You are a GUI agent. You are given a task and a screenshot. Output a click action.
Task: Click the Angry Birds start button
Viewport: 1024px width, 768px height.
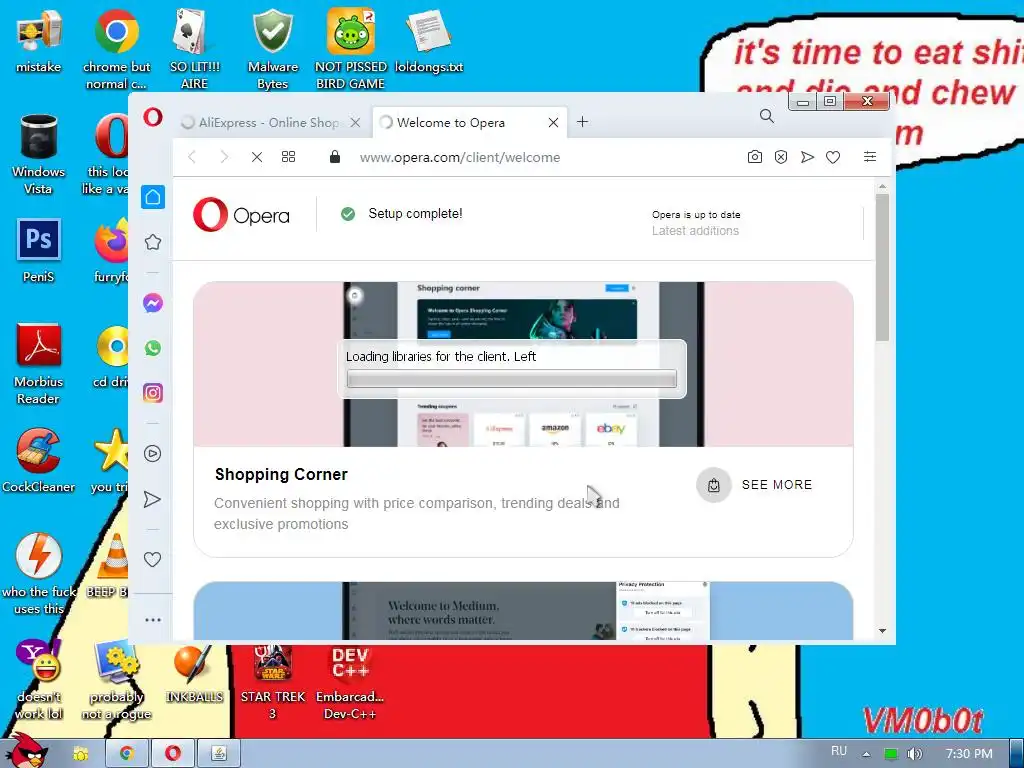pos(26,752)
